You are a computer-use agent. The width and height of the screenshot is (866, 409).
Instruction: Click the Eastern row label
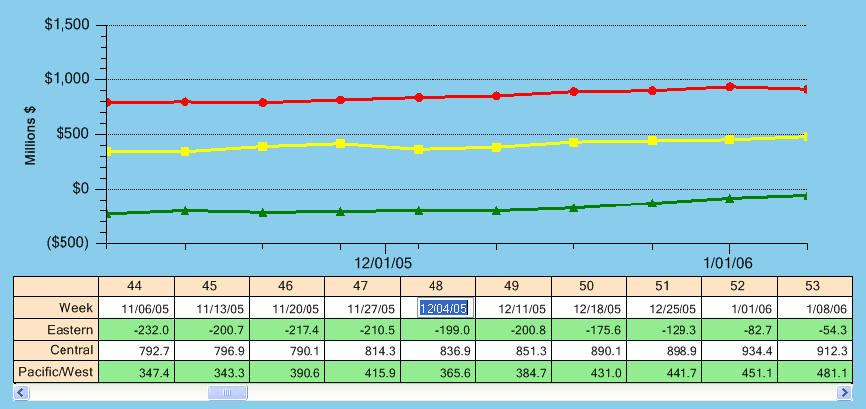point(55,329)
